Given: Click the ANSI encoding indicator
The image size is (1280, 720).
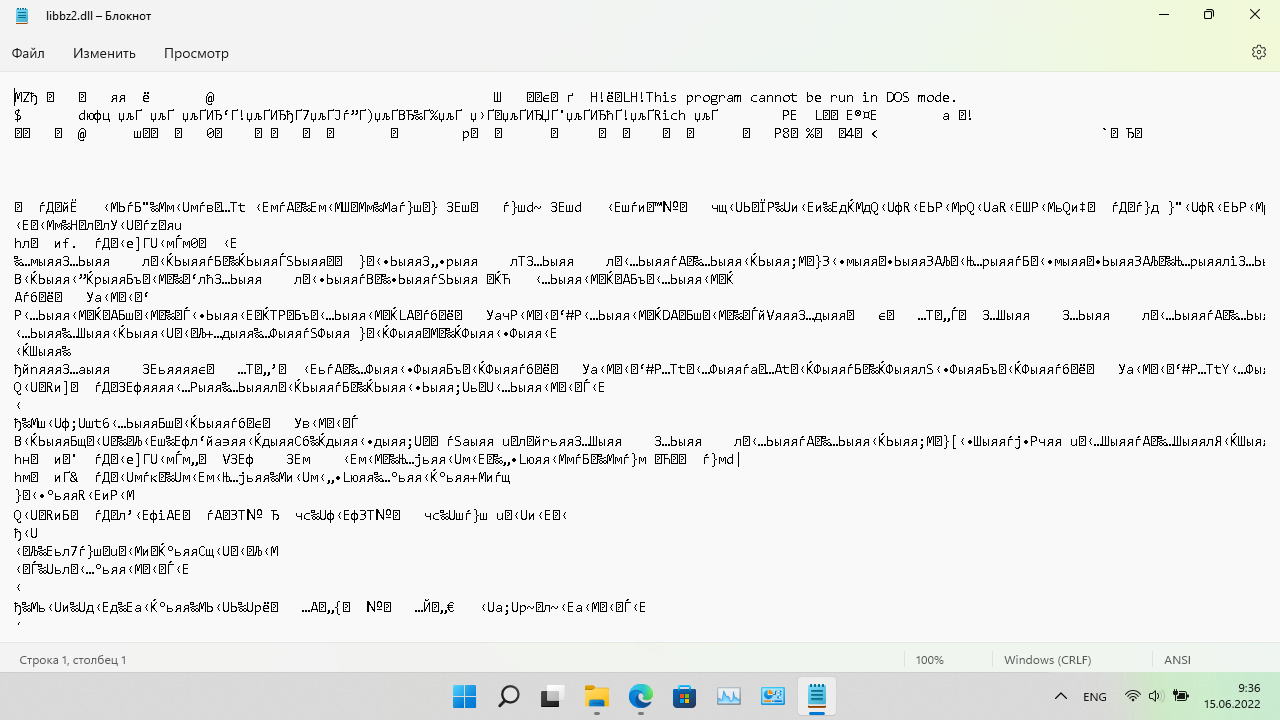Looking at the screenshot, I should [x=1177, y=660].
